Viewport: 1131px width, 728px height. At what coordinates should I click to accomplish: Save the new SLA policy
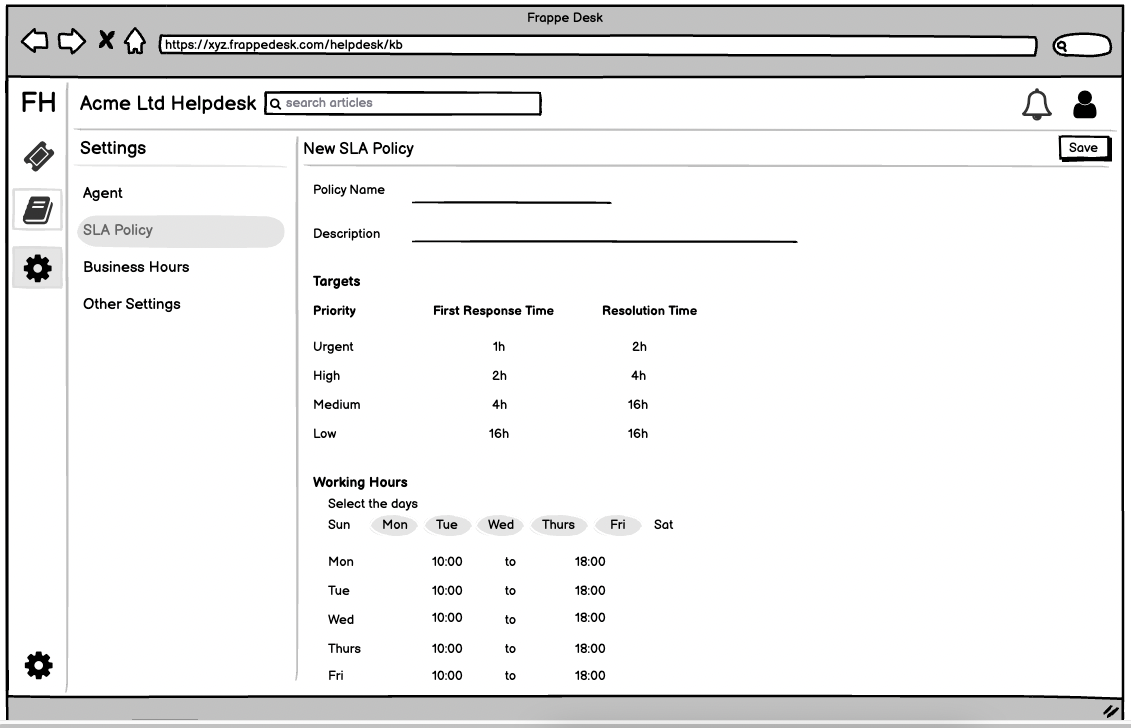point(1085,147)
